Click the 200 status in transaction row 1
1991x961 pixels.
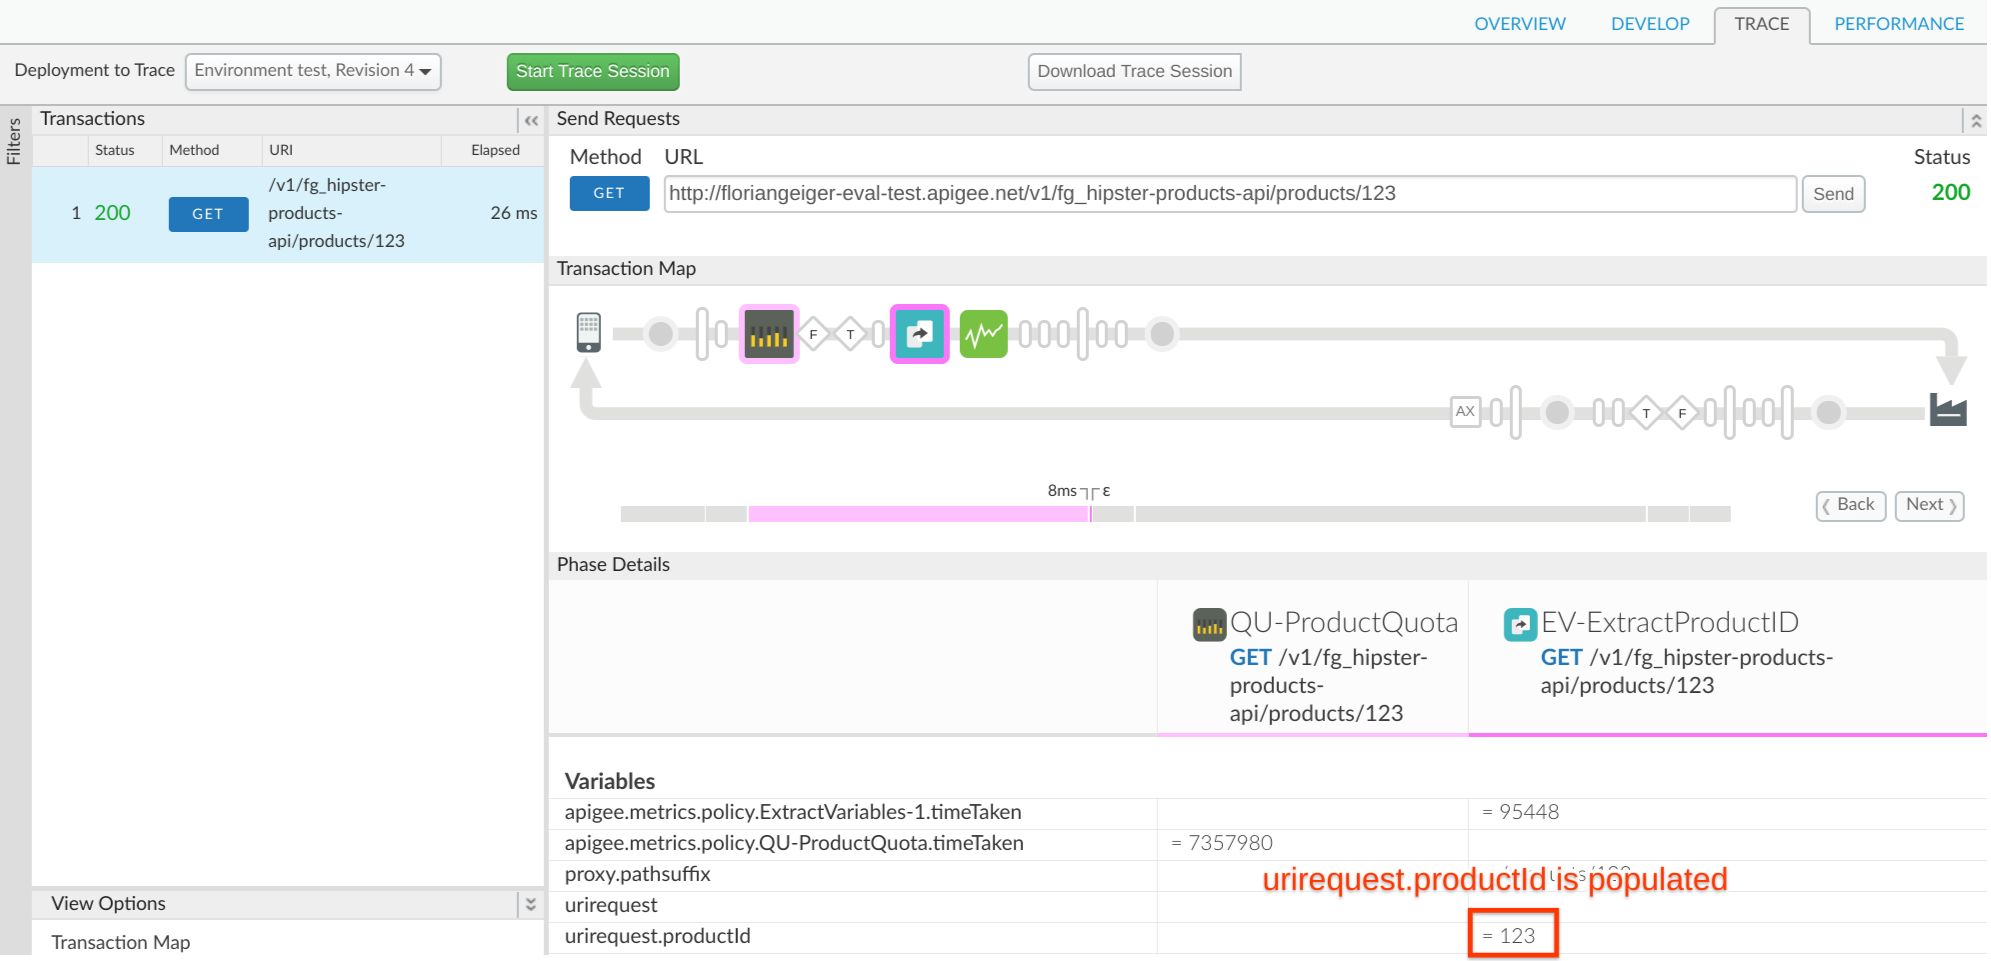tap(112, 213)
